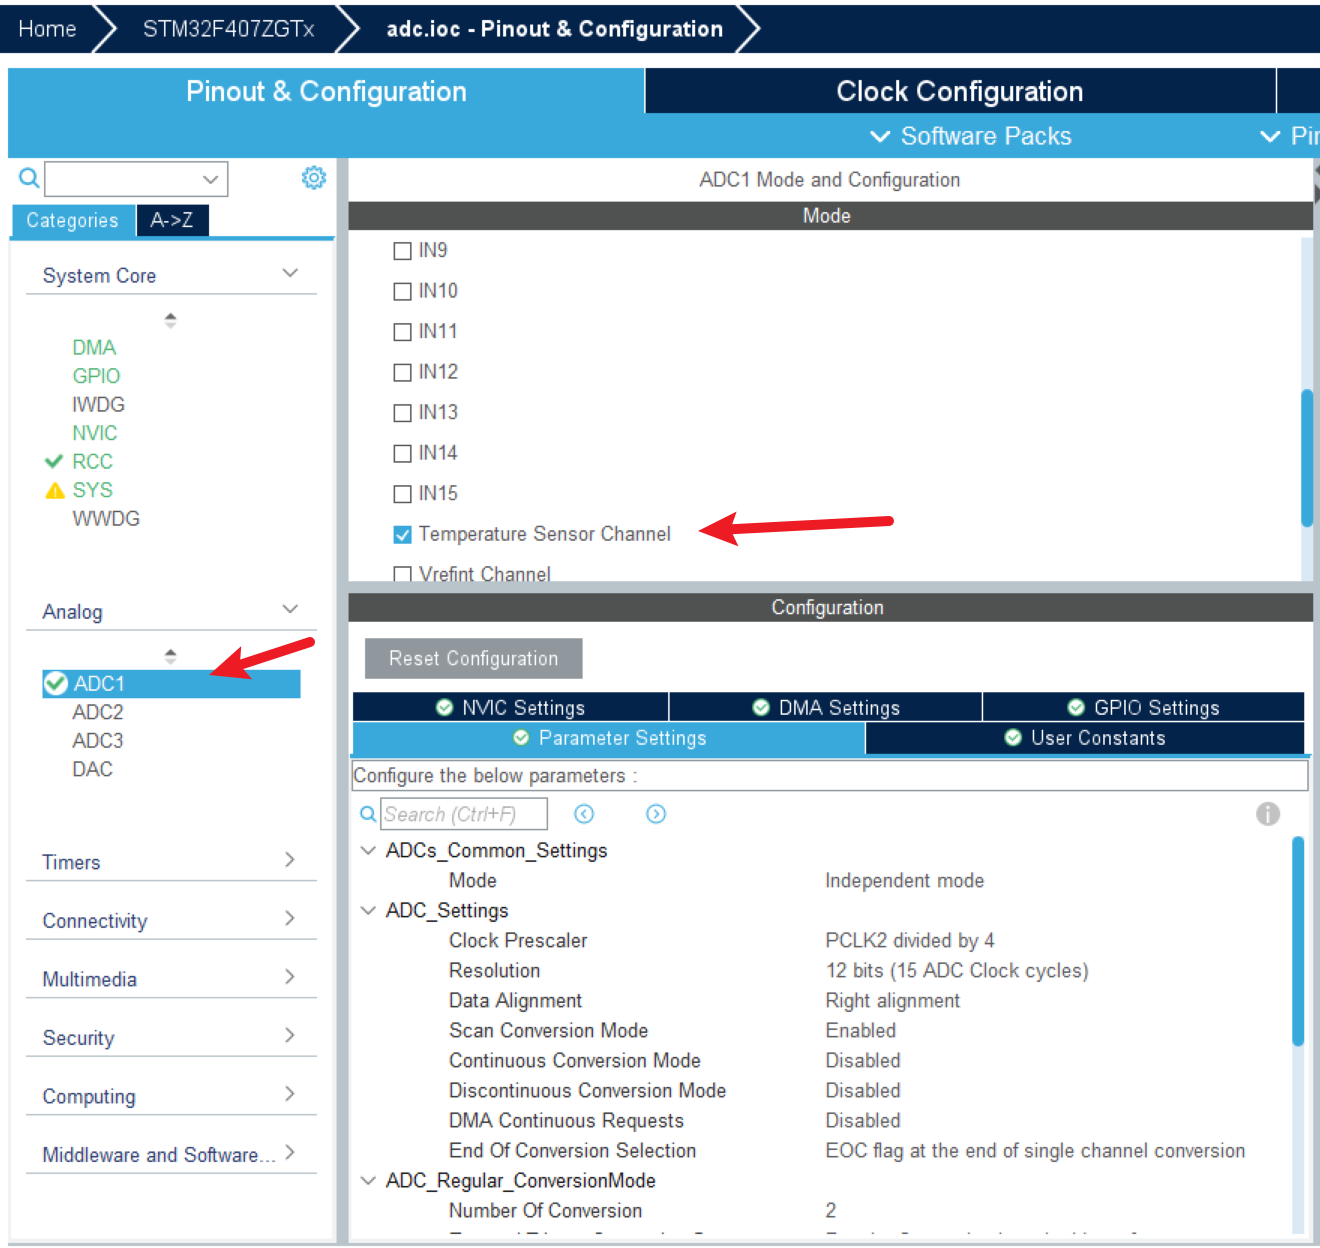Click the parameter search magnifier icon
This screenshot has width=1320, height=1248.
tap(368, 814)
